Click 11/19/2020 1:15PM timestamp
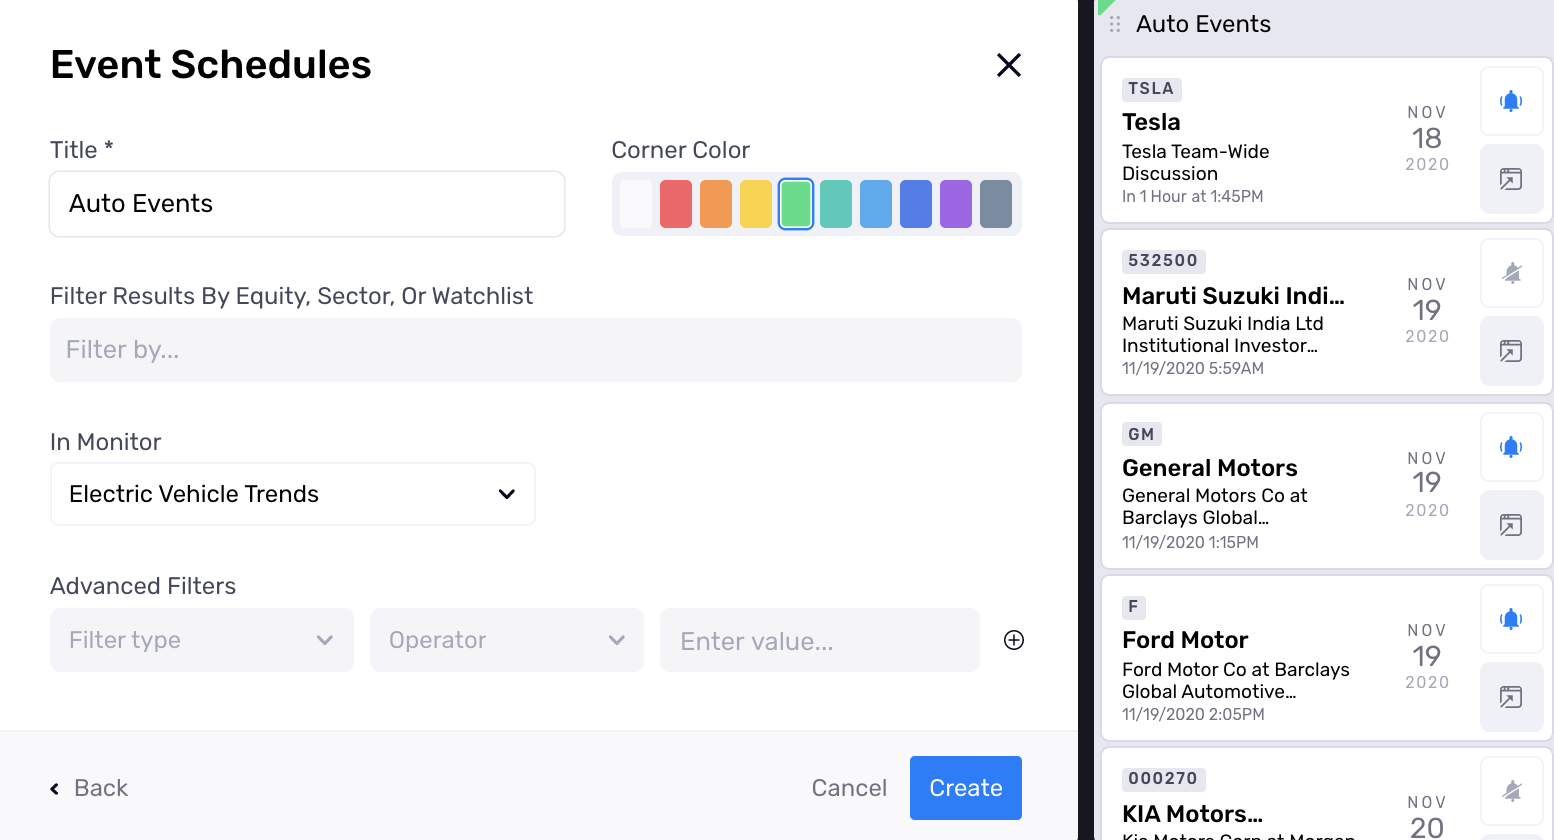1554x840 pixels. pos(1190,543)
